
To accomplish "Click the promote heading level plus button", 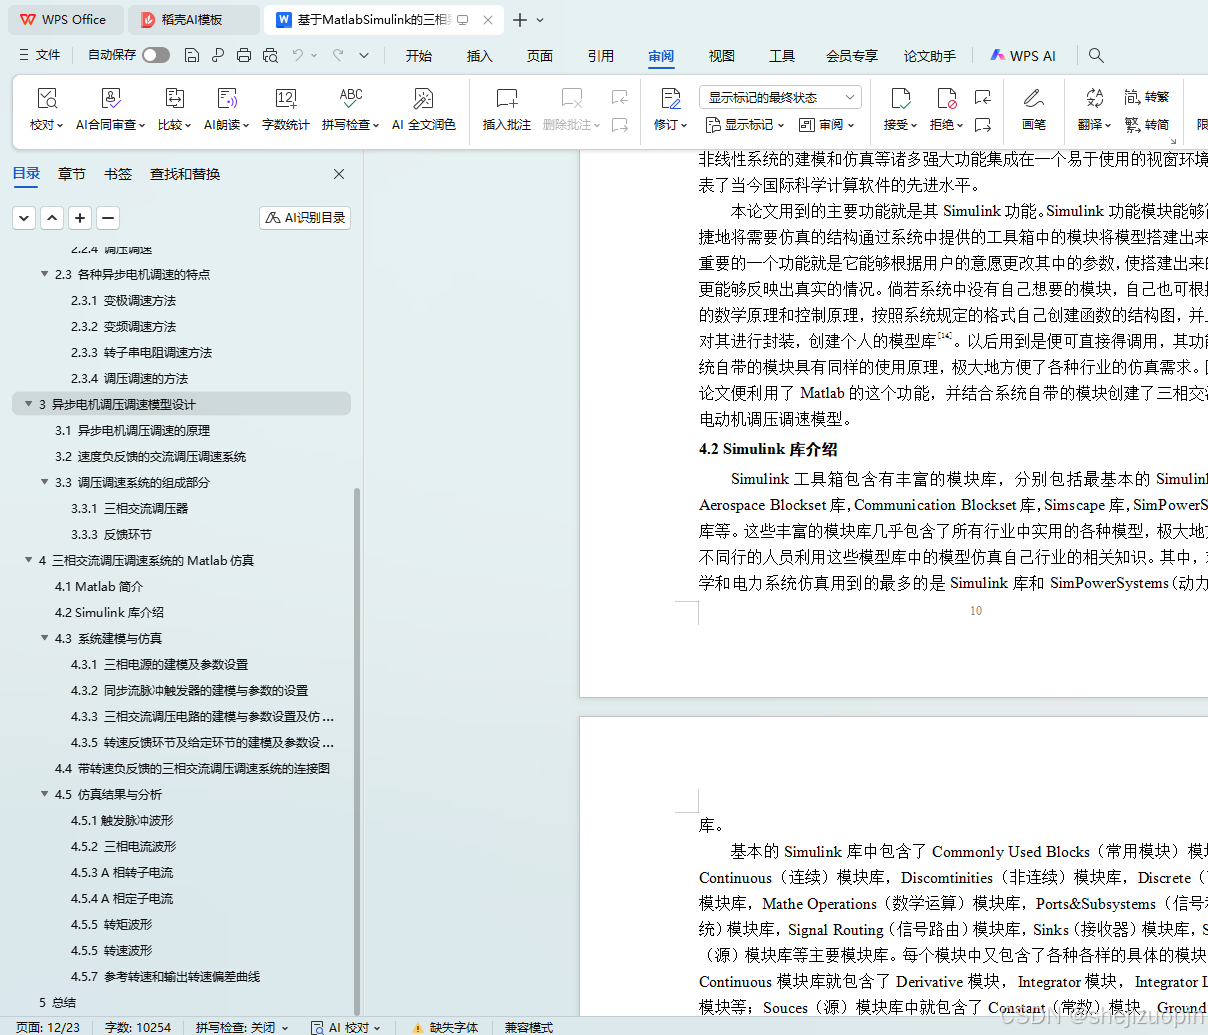I will (80, 217).
